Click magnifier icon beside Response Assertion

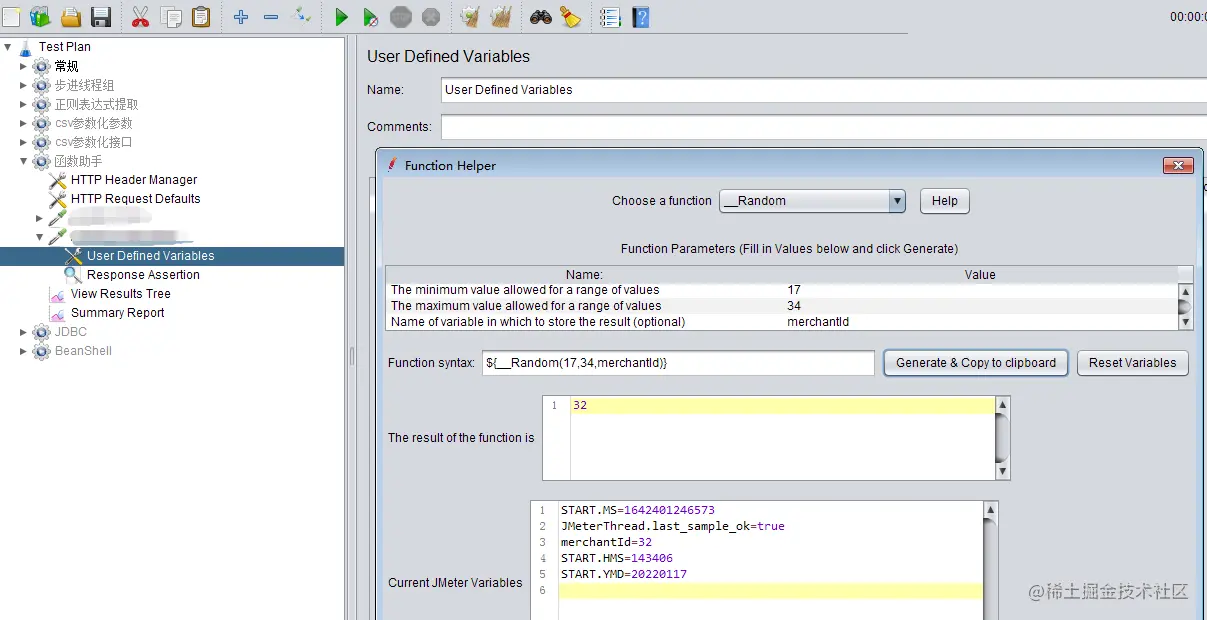(73, 275)
